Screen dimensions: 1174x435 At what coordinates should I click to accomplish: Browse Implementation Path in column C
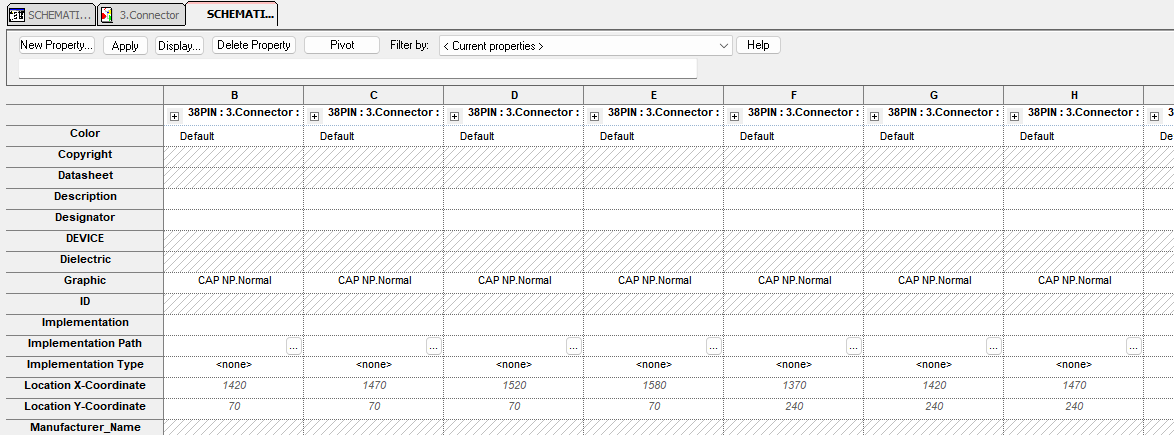[x=434, y=346]
